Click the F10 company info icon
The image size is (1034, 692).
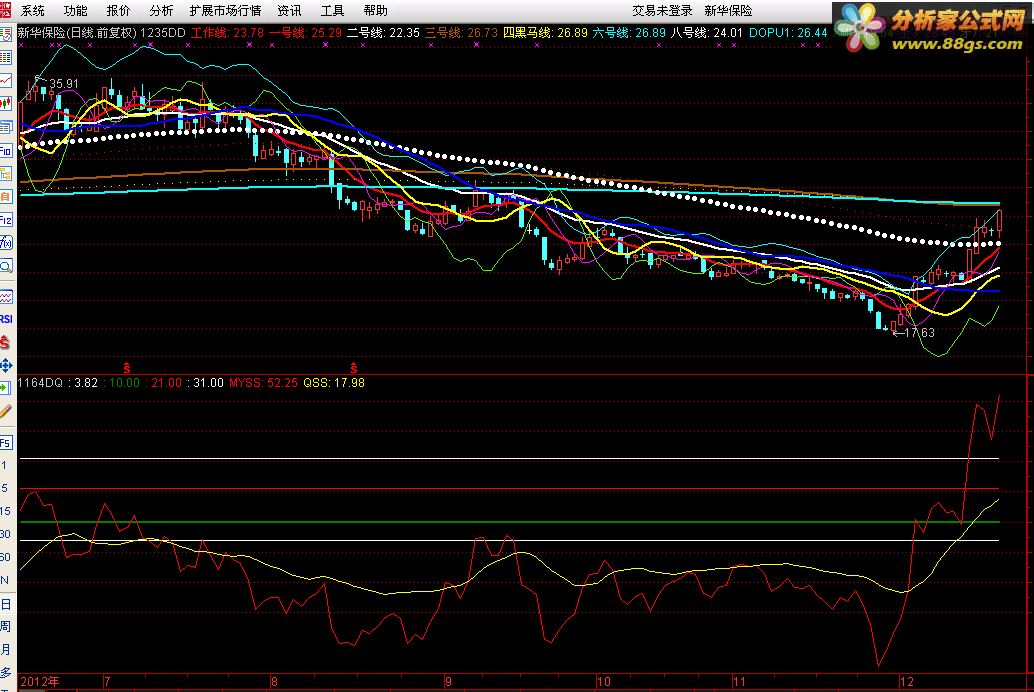pyautogui.click(x=6, y=150)
